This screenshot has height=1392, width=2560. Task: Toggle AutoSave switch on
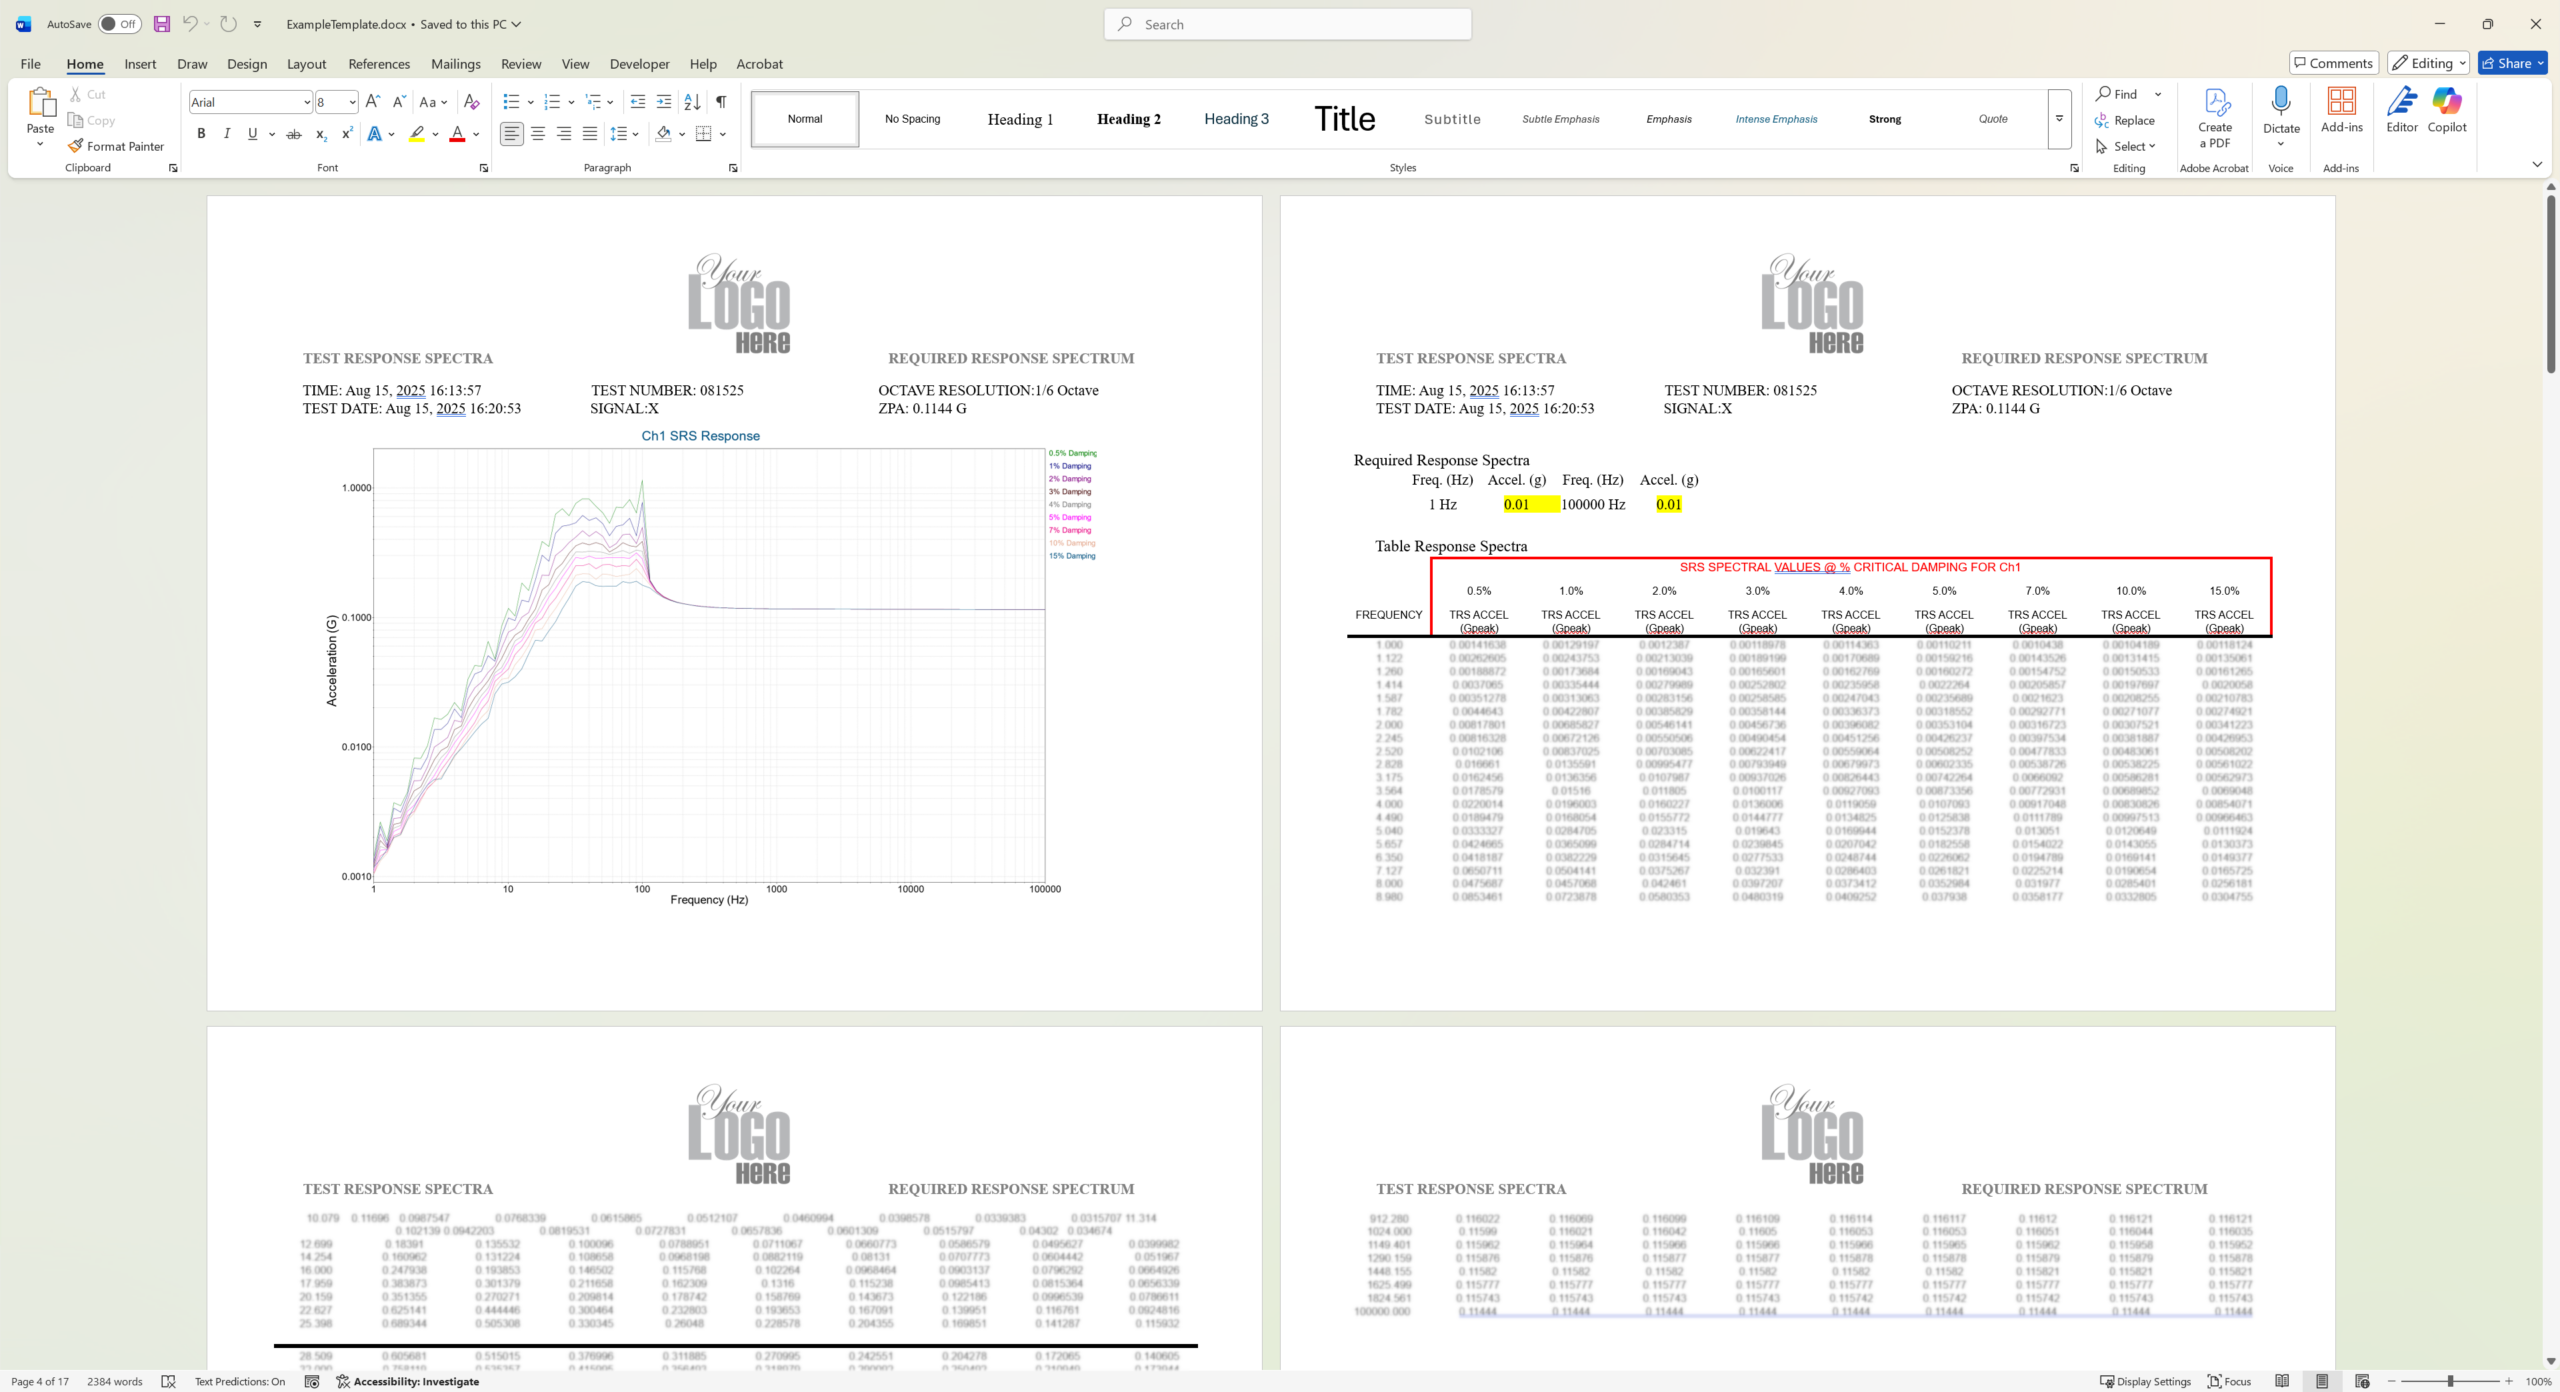click(x=119, y=24)
